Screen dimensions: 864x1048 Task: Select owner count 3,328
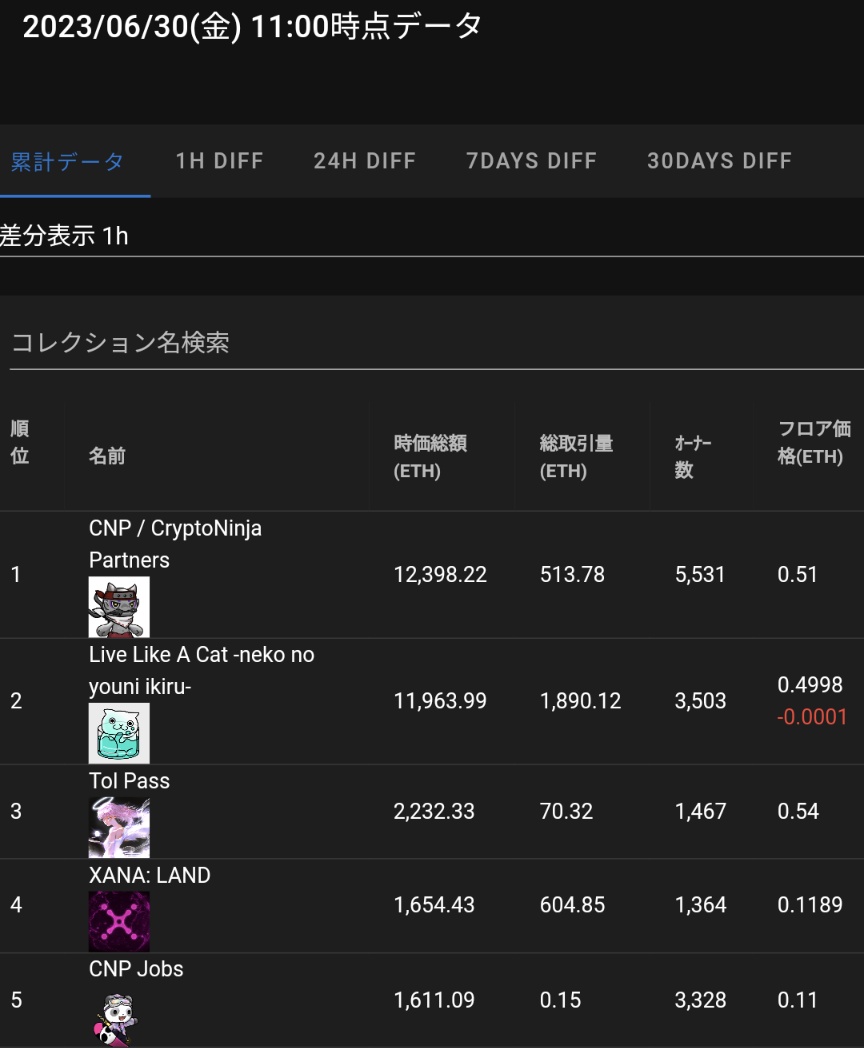tap(700, 1000)
